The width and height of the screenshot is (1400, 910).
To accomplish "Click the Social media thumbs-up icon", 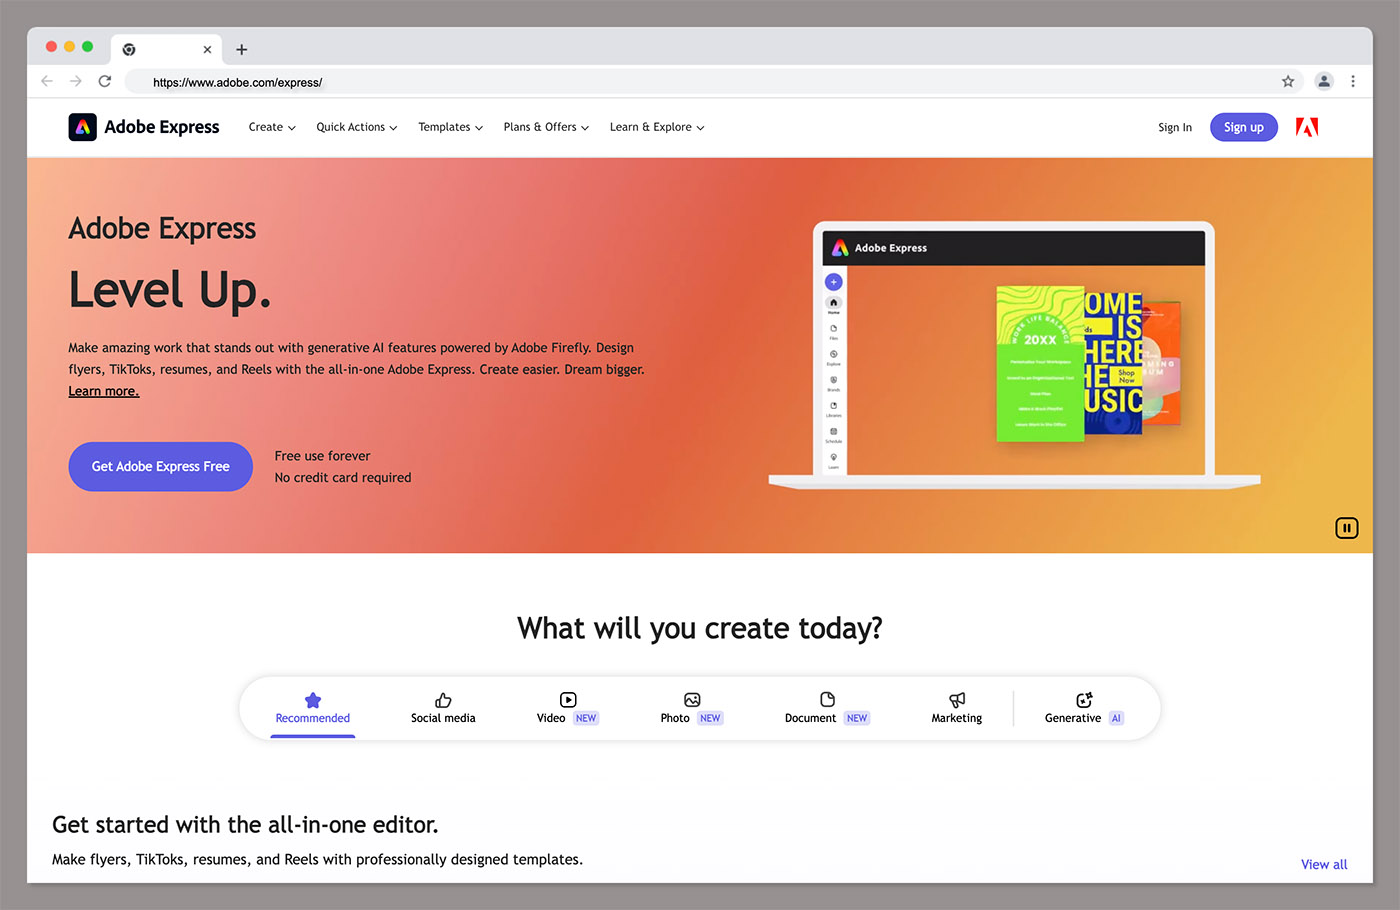I will click(443, 700).
